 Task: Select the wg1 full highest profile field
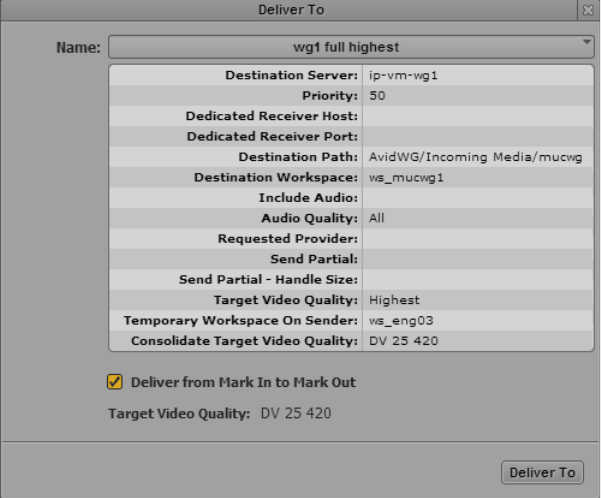pos(351,47)
